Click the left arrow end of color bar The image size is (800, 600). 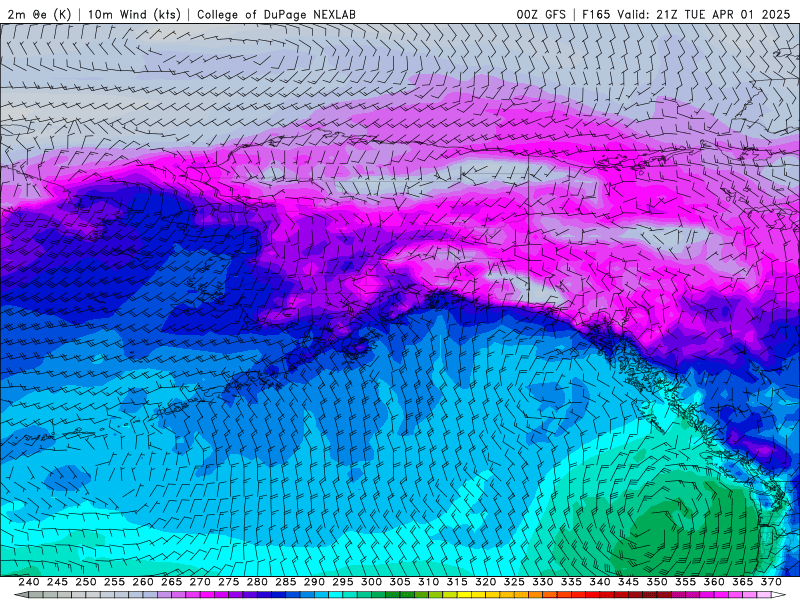[21, 595]
